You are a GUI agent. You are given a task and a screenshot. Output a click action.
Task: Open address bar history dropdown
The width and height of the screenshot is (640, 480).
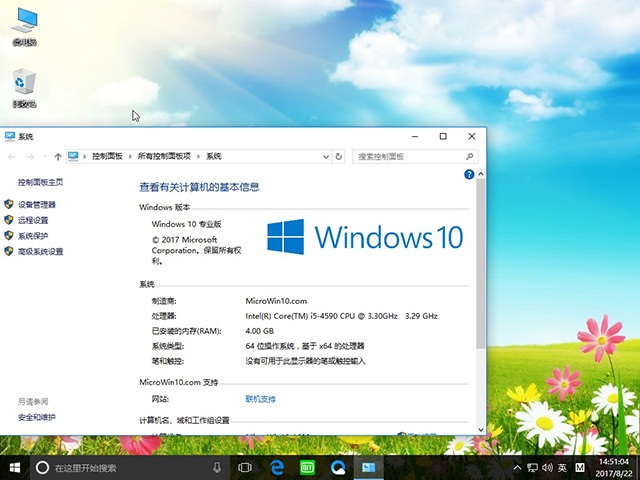tap(326, 157)
